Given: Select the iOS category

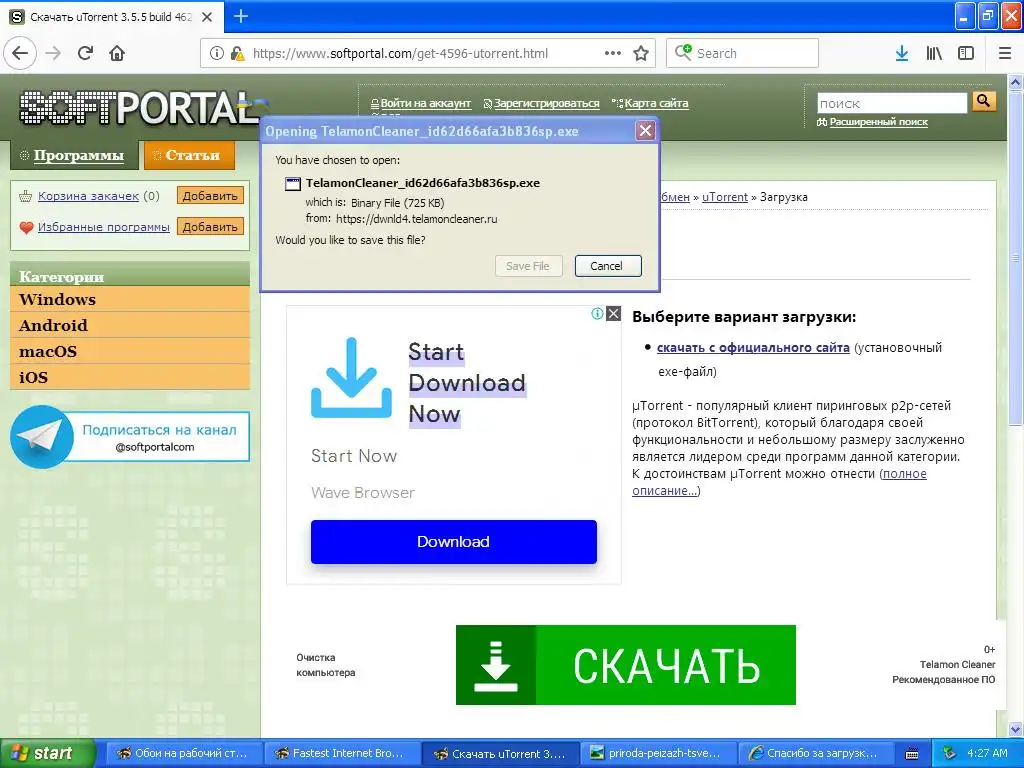Looking at the screenshot, I should click(x=130, y=377).
